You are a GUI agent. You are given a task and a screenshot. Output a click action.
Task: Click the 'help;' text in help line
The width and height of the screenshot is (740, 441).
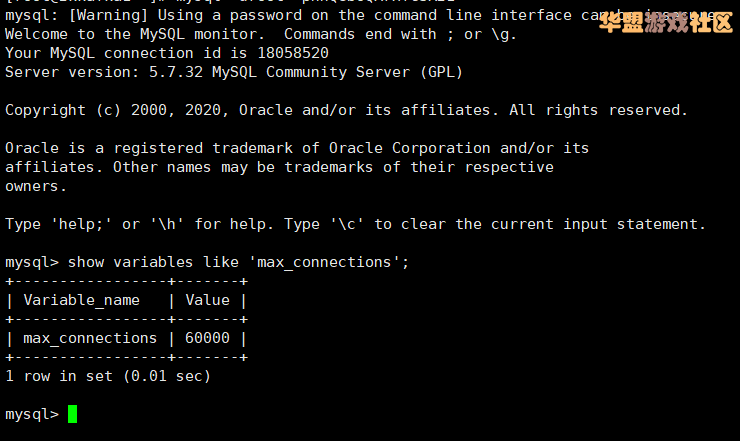81,224
